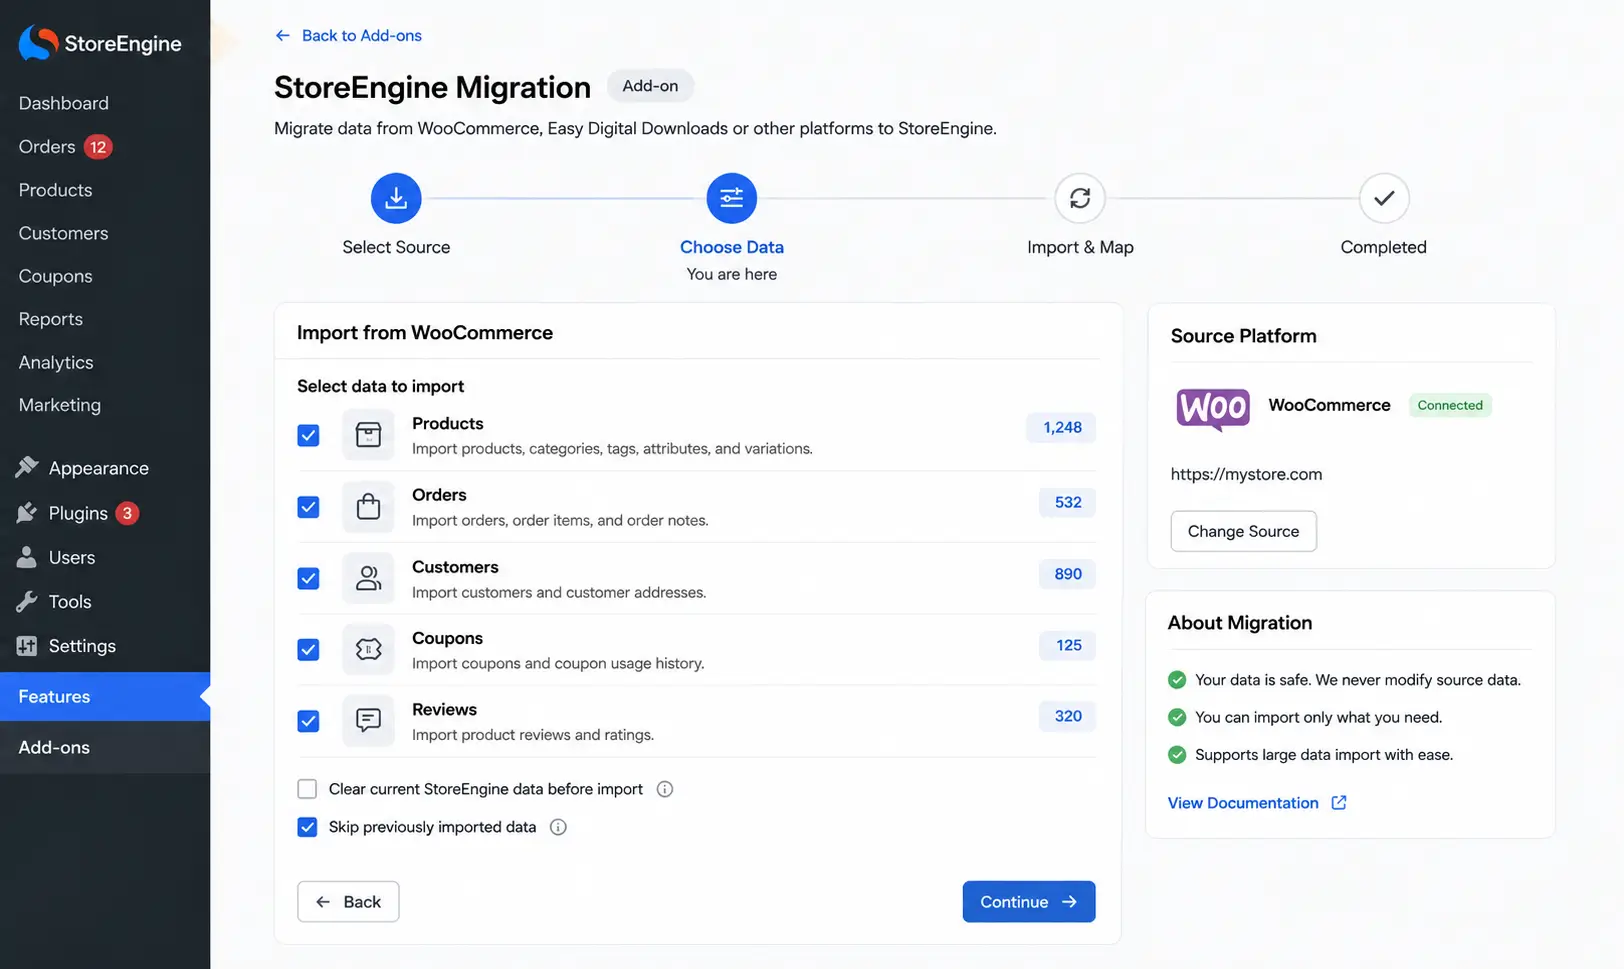Click the Continue button
This screenshot has height=969, width=1624.
[x=1029, y=902]
